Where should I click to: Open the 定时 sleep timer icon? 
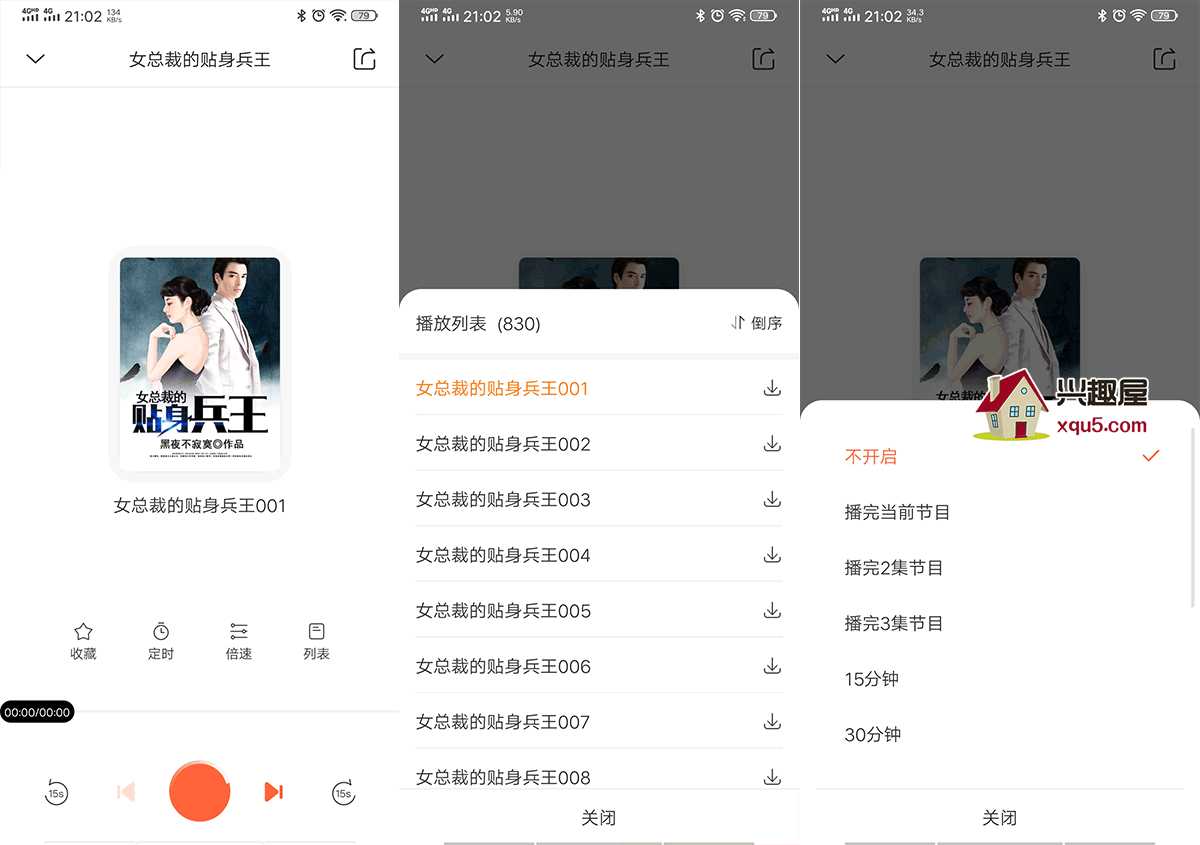pyautogui.click(x=161, y=641)
